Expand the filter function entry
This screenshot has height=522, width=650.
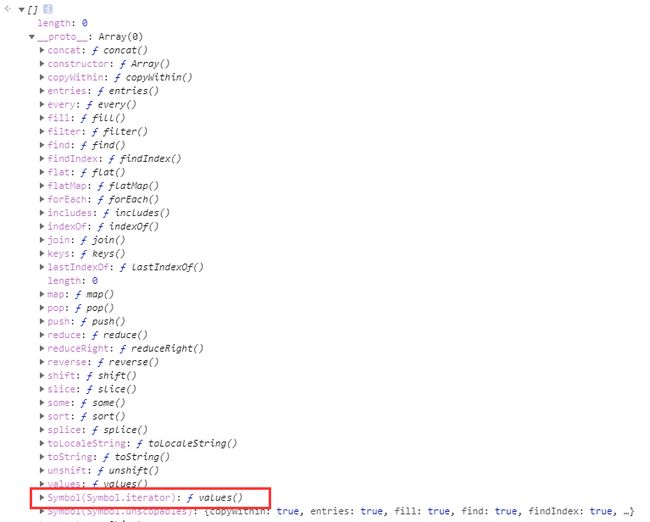point(42,131)
